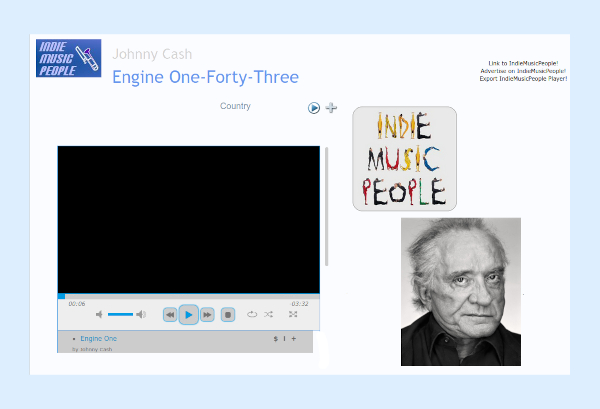Click the 03:32 total duration readout
The height and width of the screenshot is (409, 600).
(300, 304)
